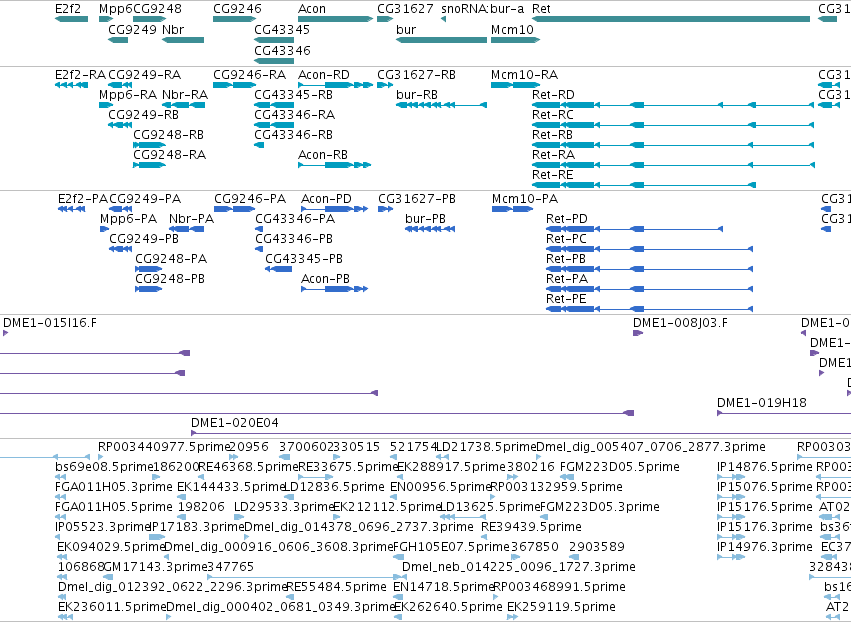851x622 pixels.
Task: Click the CG43345-PB protein label
Action: [304, 258]
